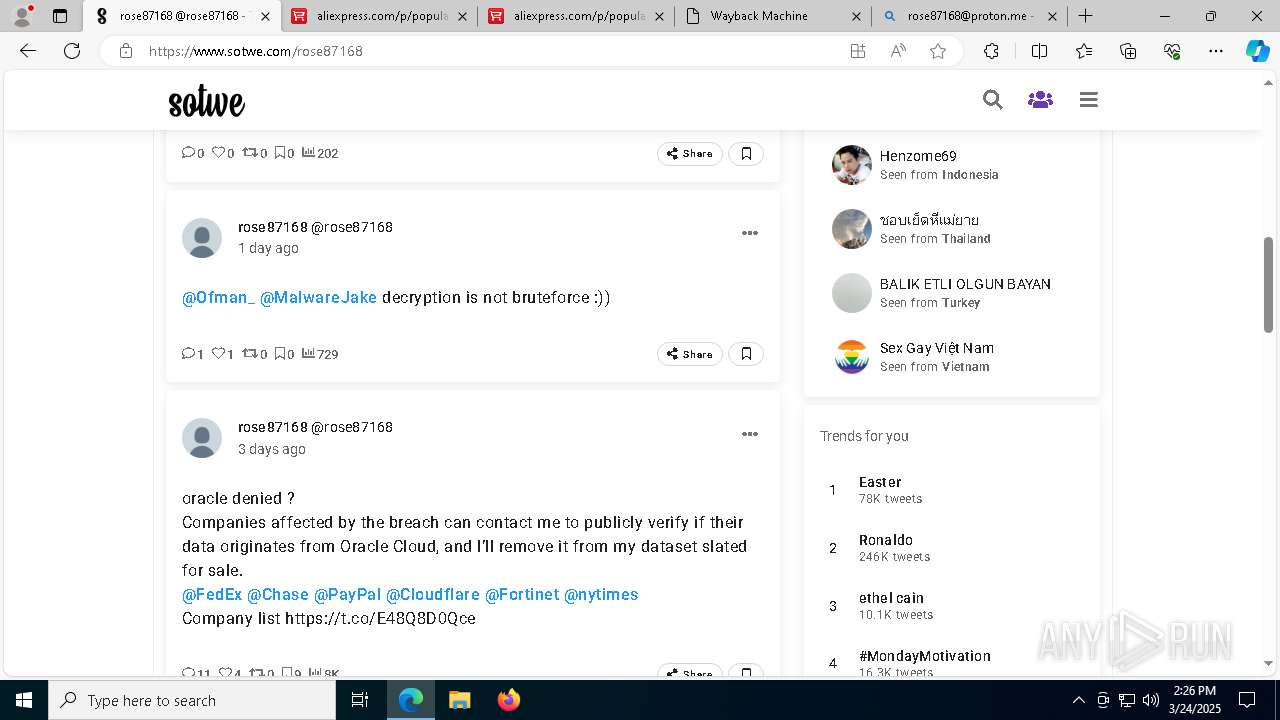Screen dimensions: 1280x720
Task: Open the @PayPal mention link
Action: 347,594
